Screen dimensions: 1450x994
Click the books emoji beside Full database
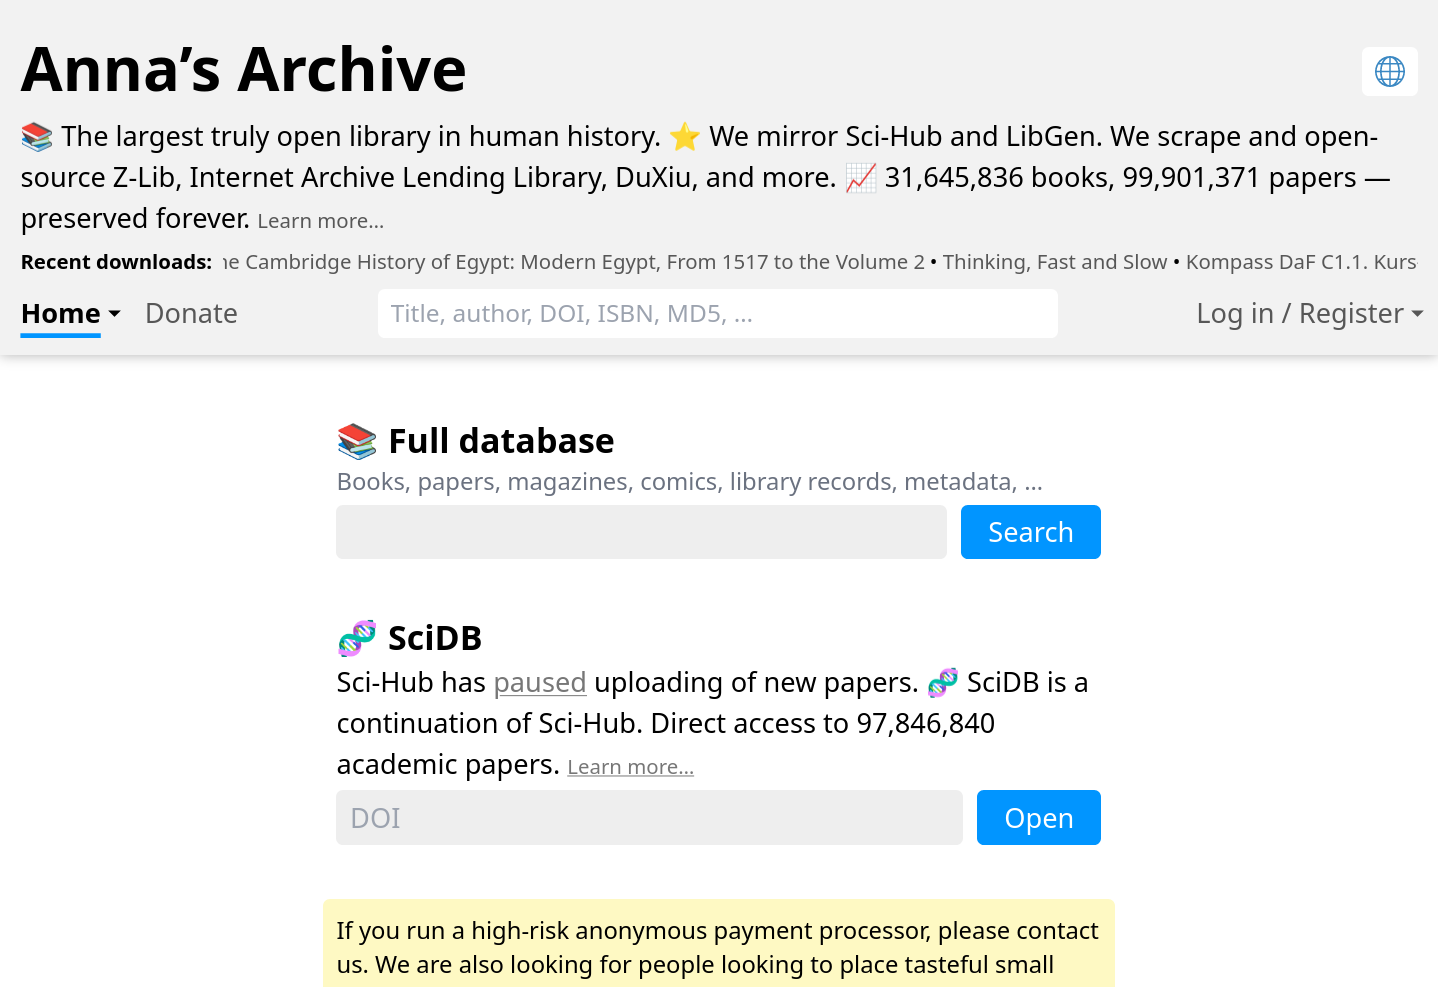point(357,441)
